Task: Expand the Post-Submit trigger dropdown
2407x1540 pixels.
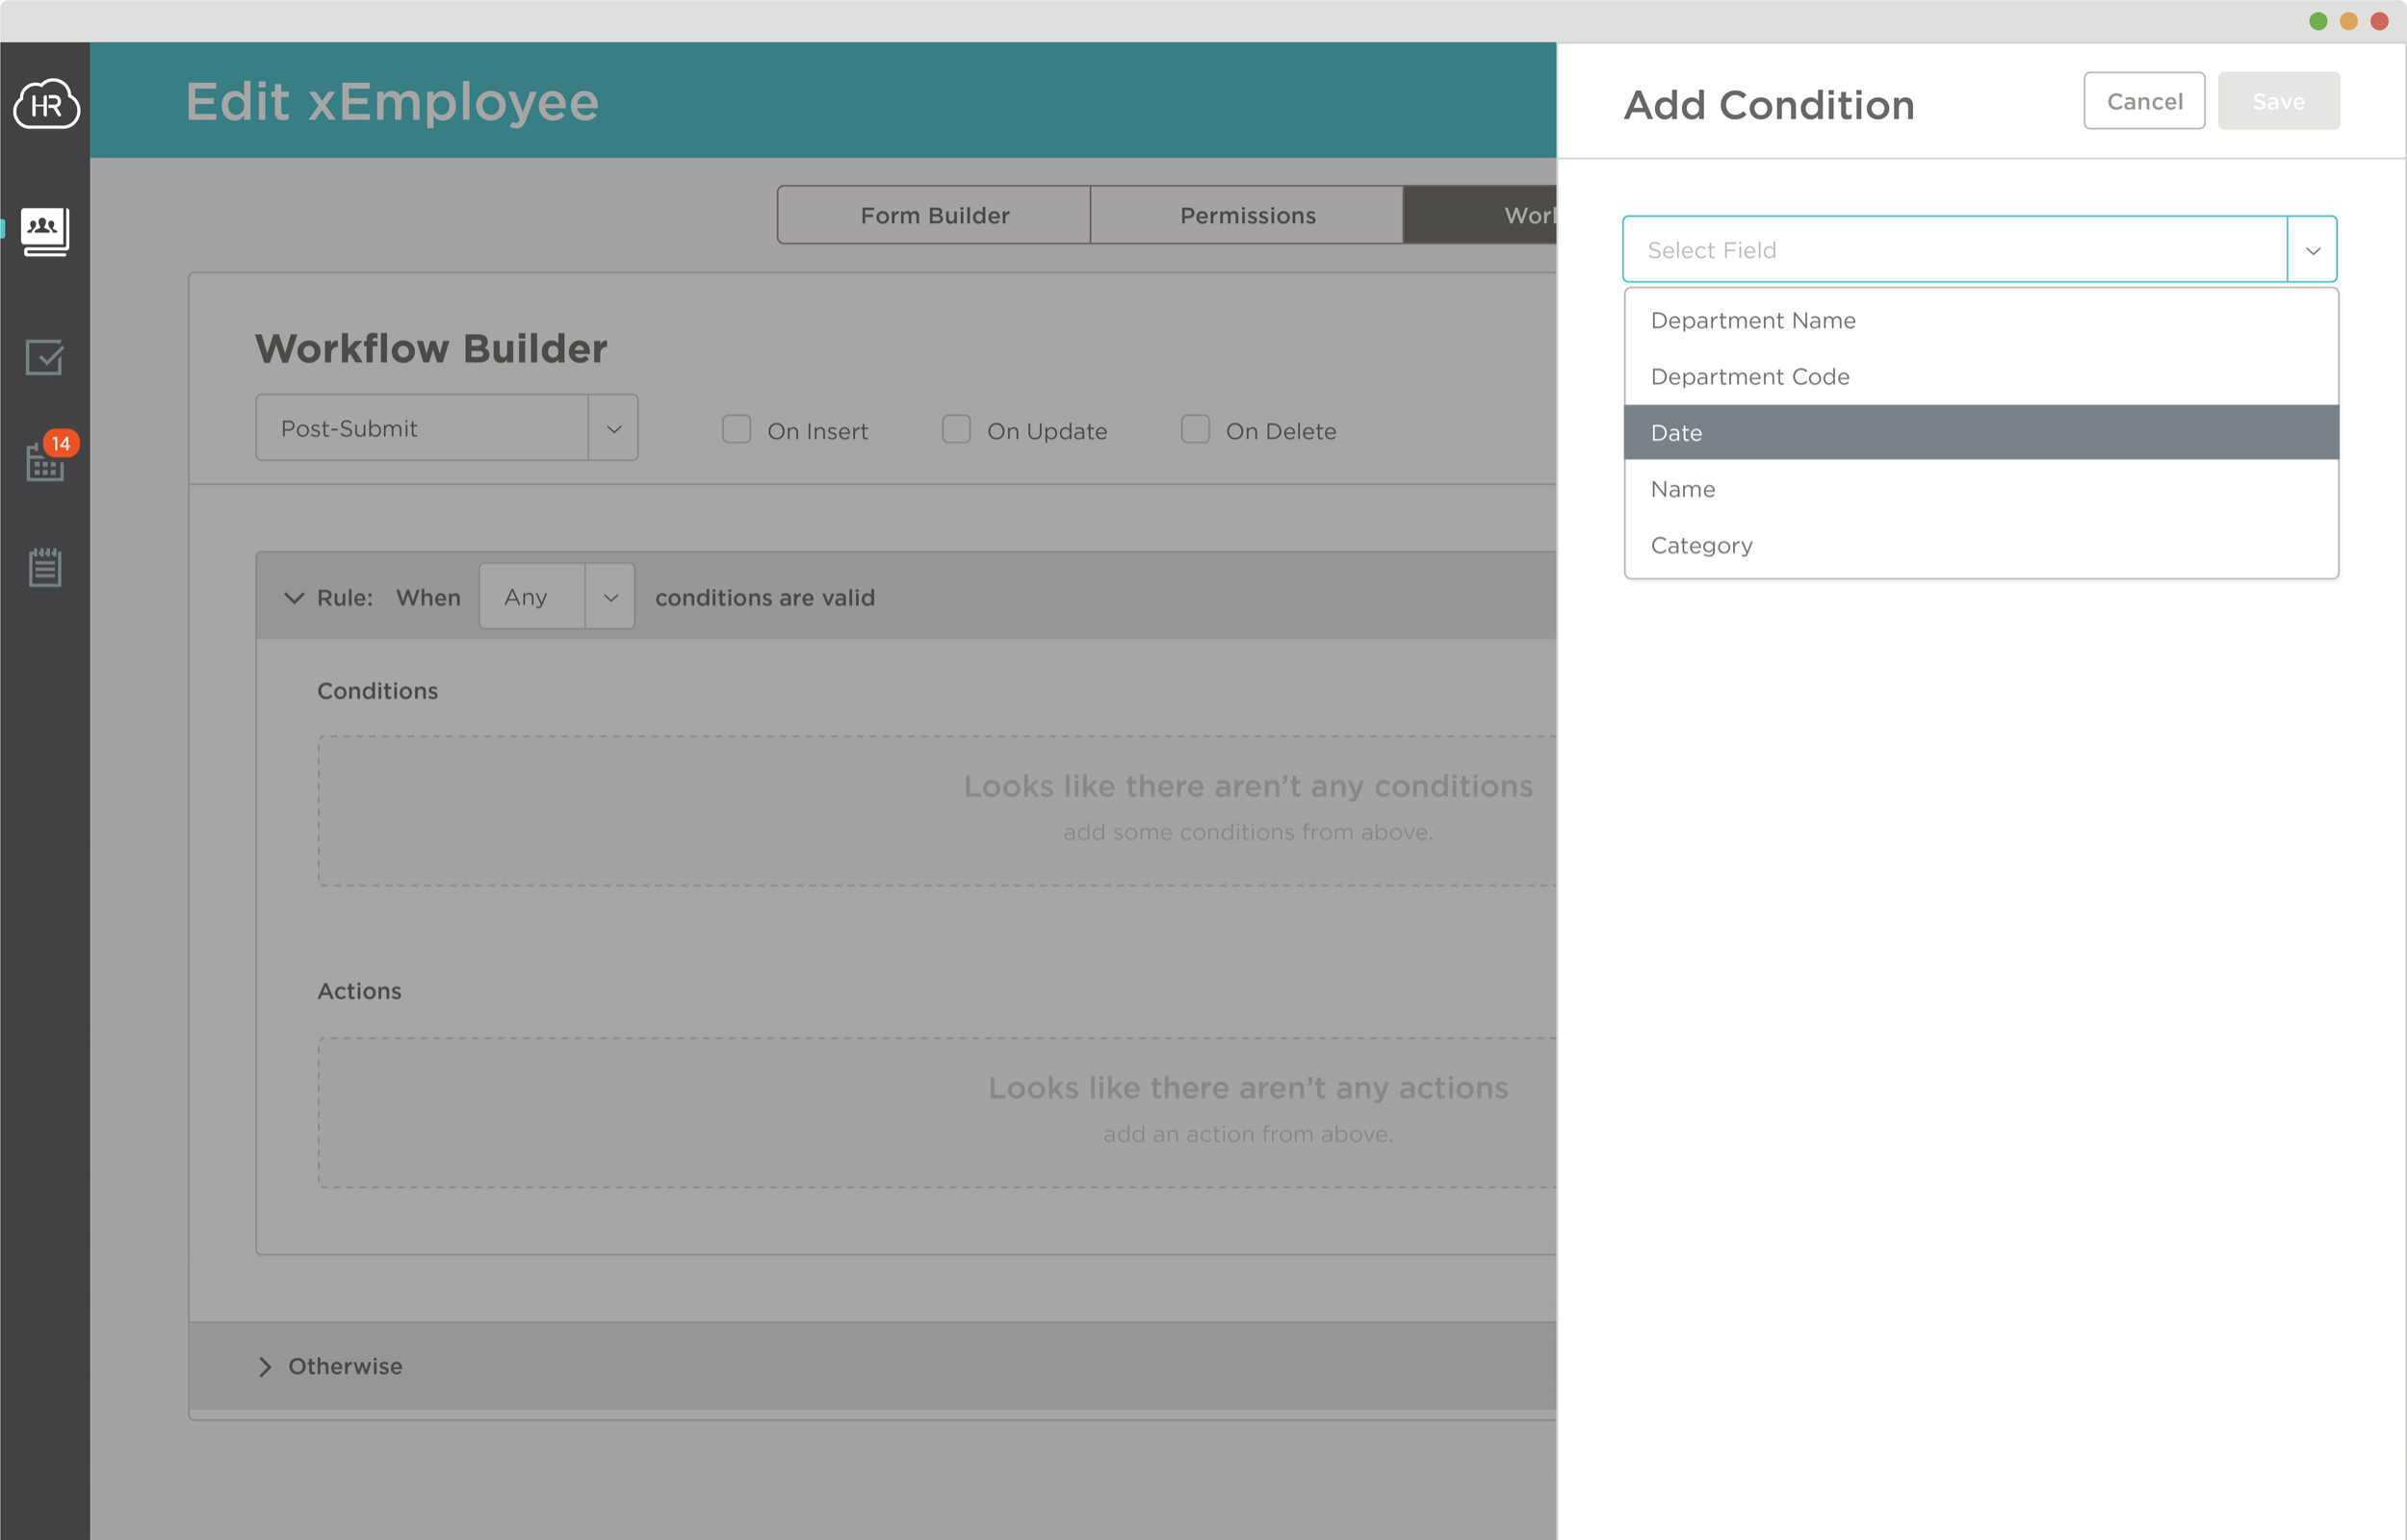Action: (x=614, y=426)
